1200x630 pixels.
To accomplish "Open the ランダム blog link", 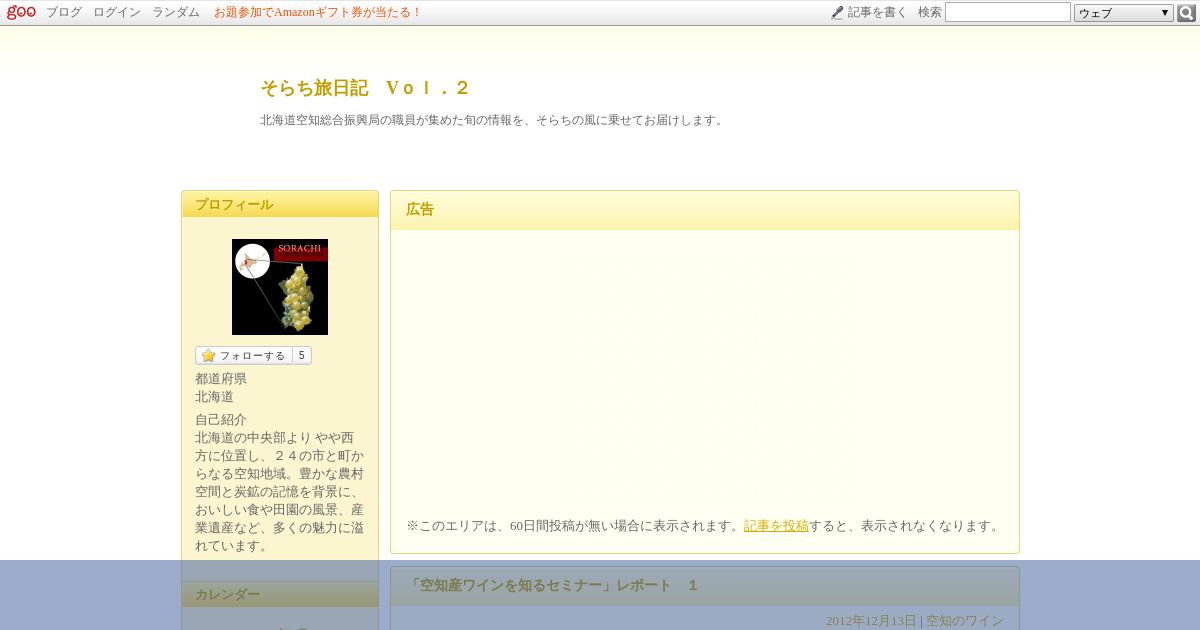I will pyautogui.click(x=176, y=12).
